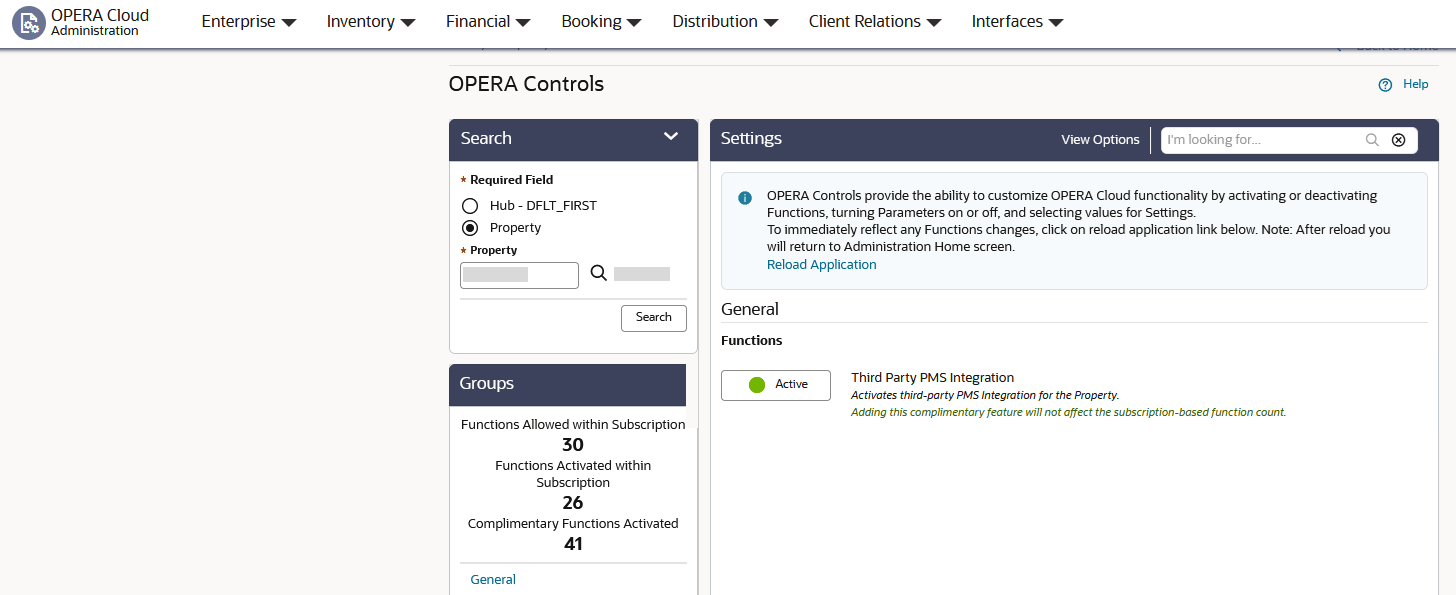The height and width of the screenshot is (595, 1456).
Task: Select the General group link
Action: click(x=493, y=580)
